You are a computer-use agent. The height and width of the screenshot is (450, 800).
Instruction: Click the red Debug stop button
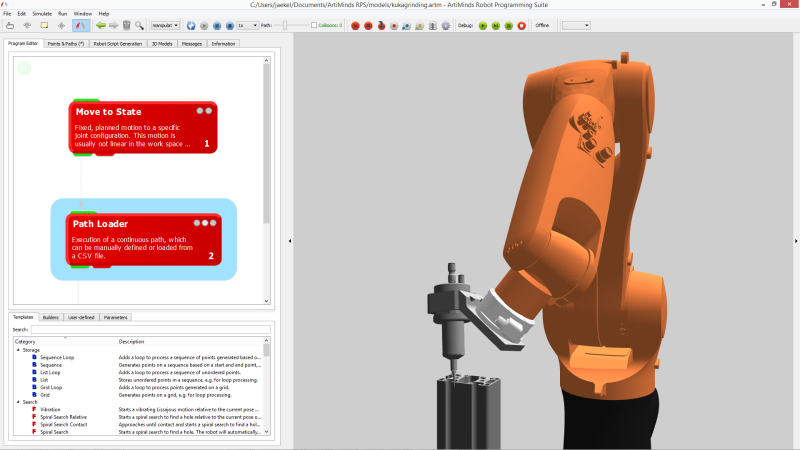tap(521, 25)
